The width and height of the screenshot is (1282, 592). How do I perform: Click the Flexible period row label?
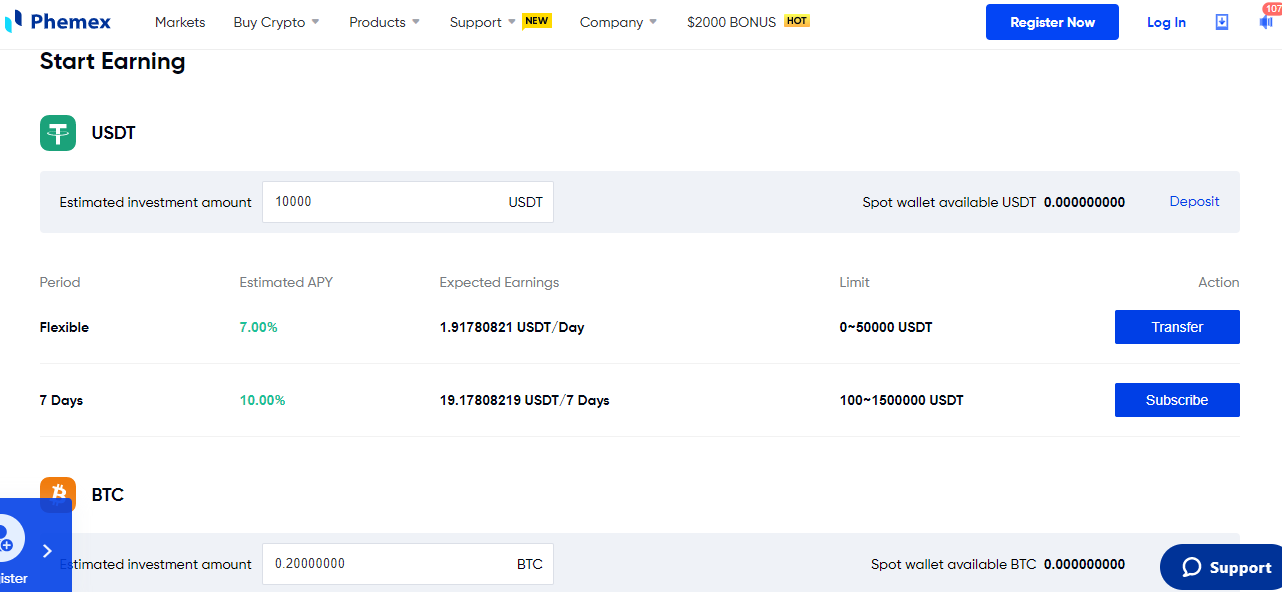64,327
